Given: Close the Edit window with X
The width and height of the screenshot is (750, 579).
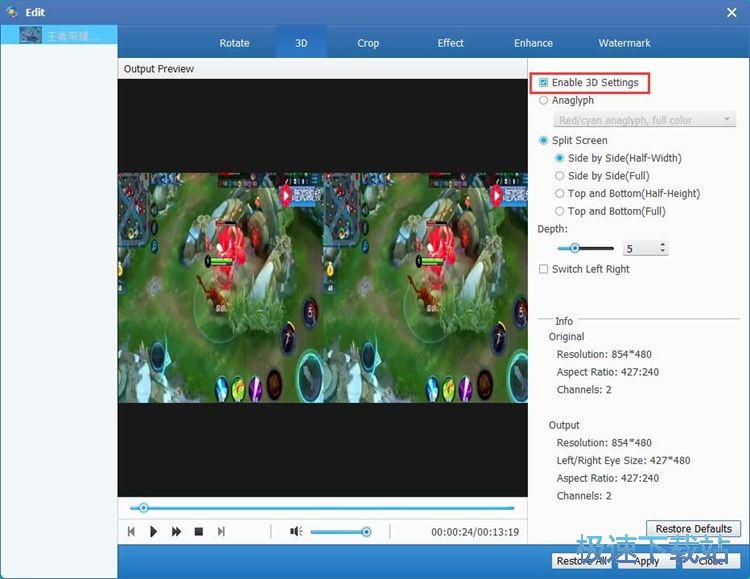Looking at the screenshot, I should click(x=731, y=12).
